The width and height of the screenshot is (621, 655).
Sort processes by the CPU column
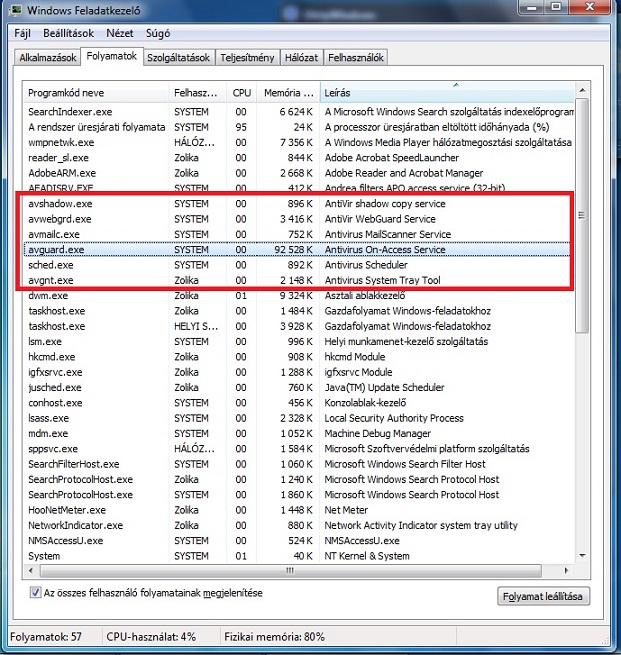242,92
